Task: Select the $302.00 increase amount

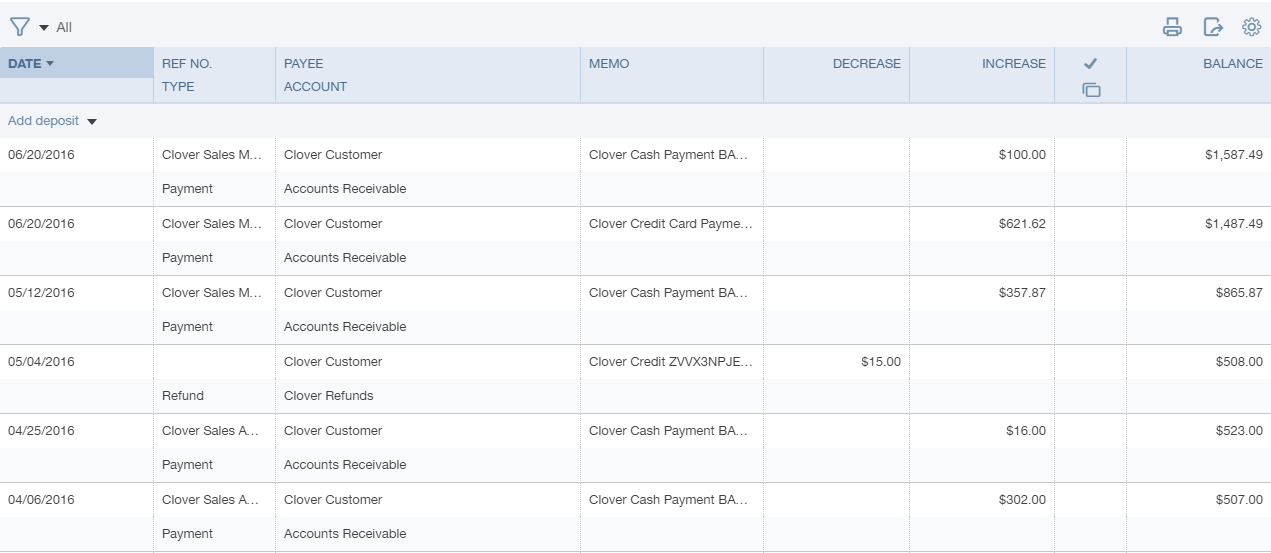Action: [x=1022, y=500]
